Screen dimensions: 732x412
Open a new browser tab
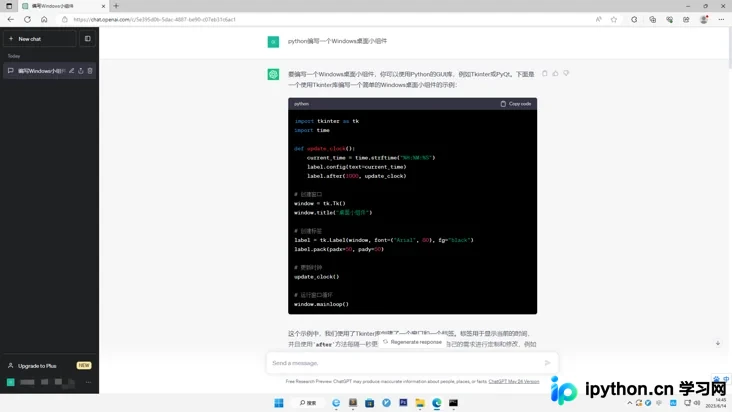[x=116, y=6]
